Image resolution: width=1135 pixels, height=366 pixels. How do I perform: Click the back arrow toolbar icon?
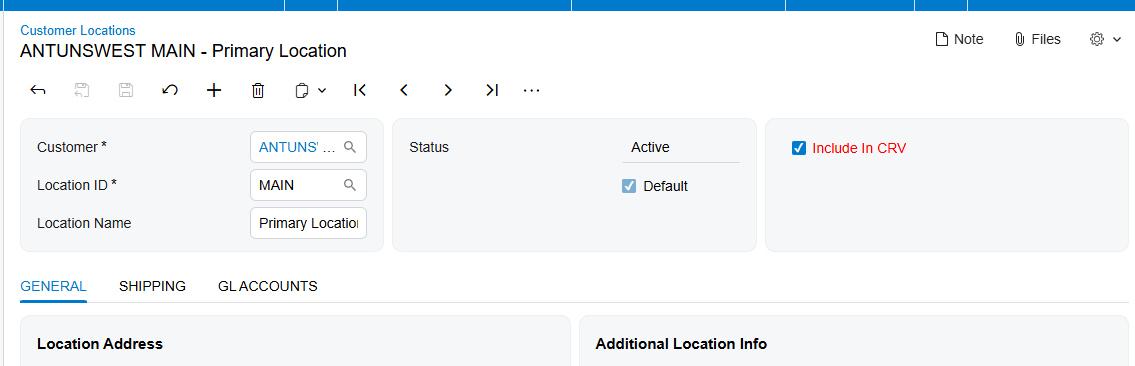38,90
